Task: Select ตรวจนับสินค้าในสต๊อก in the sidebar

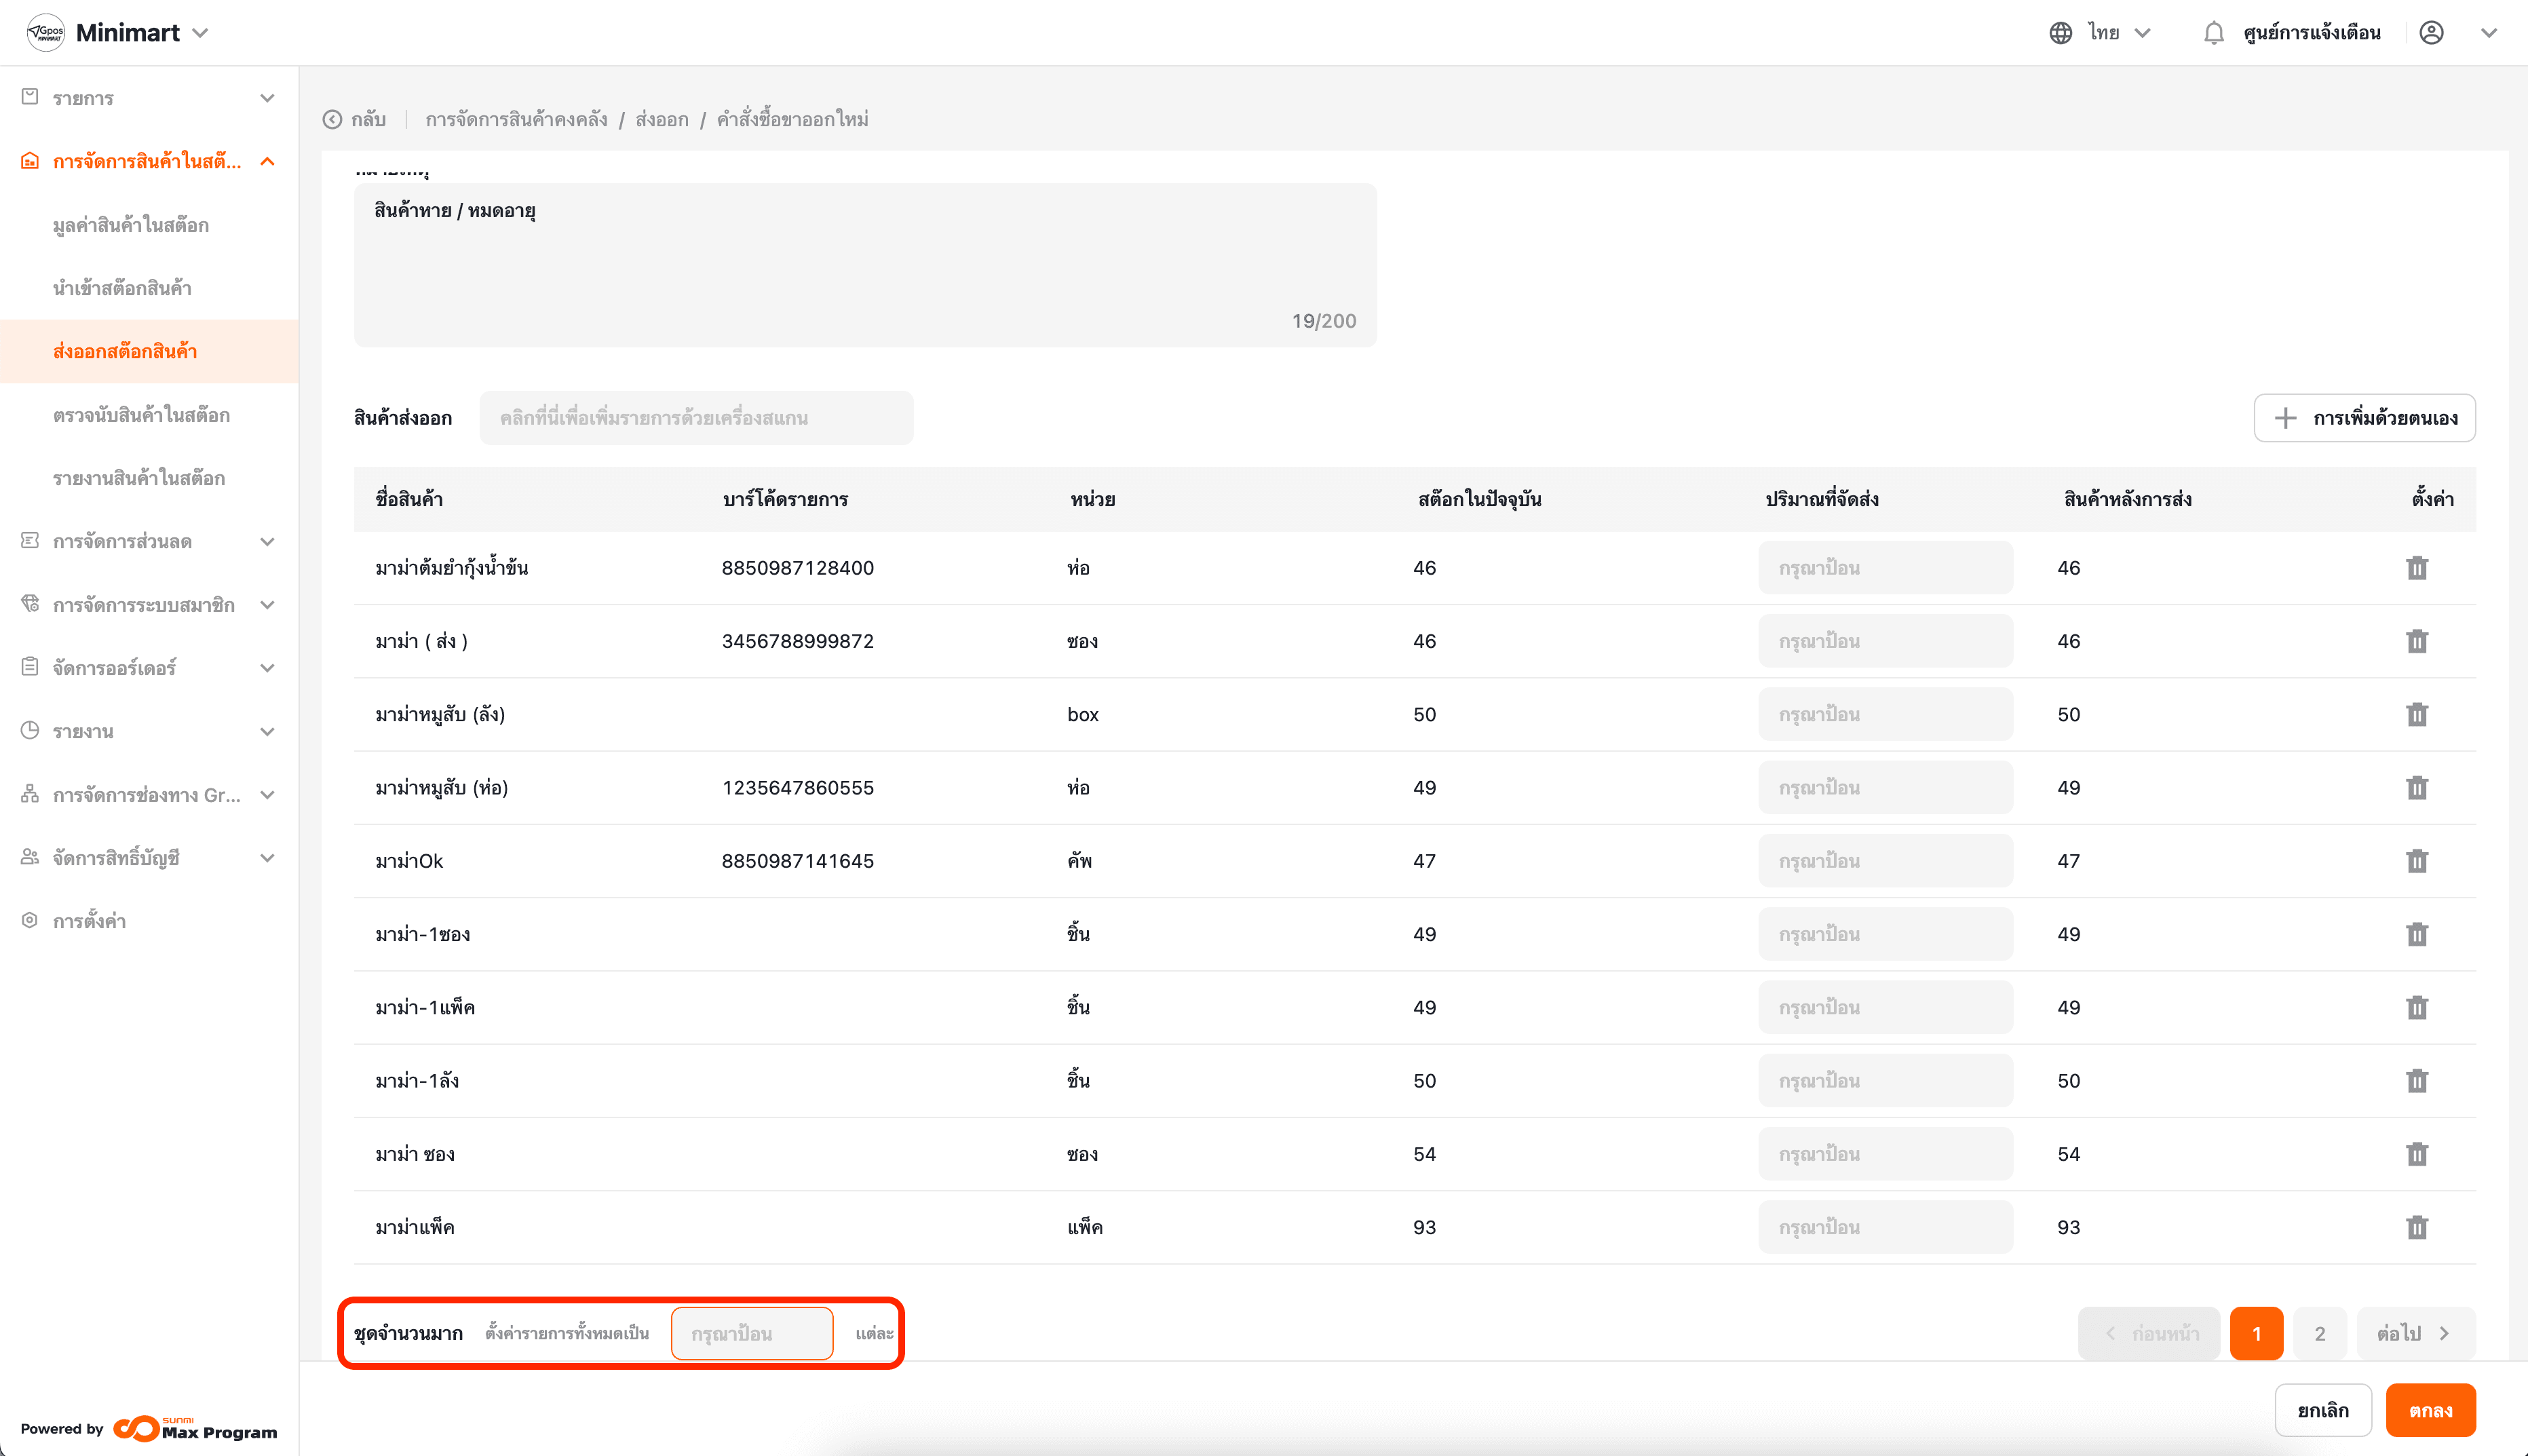Action: pyautogui.click(x=141, y=415)
